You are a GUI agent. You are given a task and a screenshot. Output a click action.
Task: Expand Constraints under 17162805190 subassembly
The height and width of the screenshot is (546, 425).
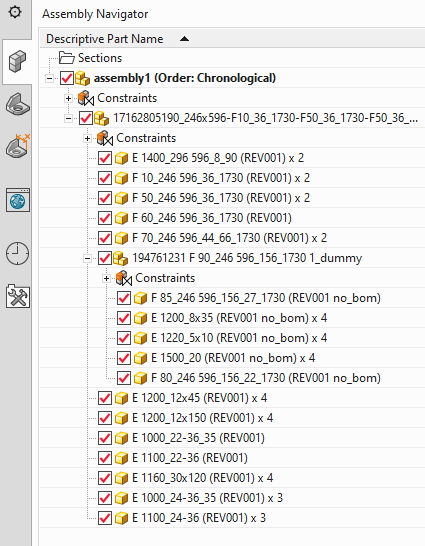coord(87,139)
